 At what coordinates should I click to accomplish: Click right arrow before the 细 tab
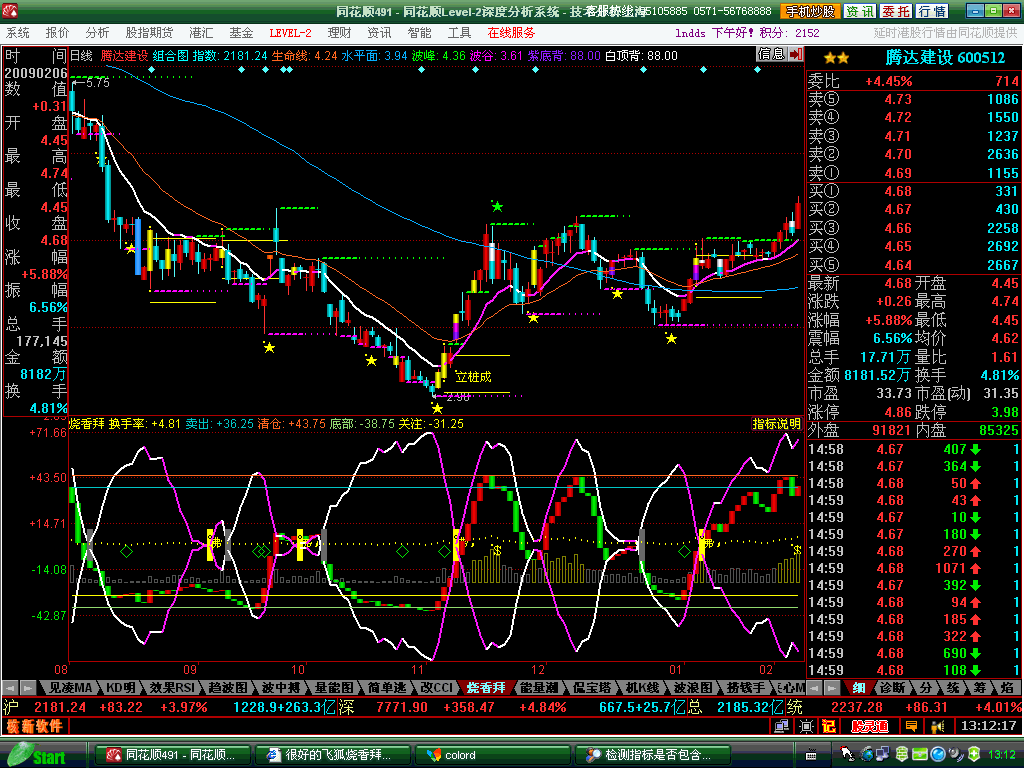831,688
